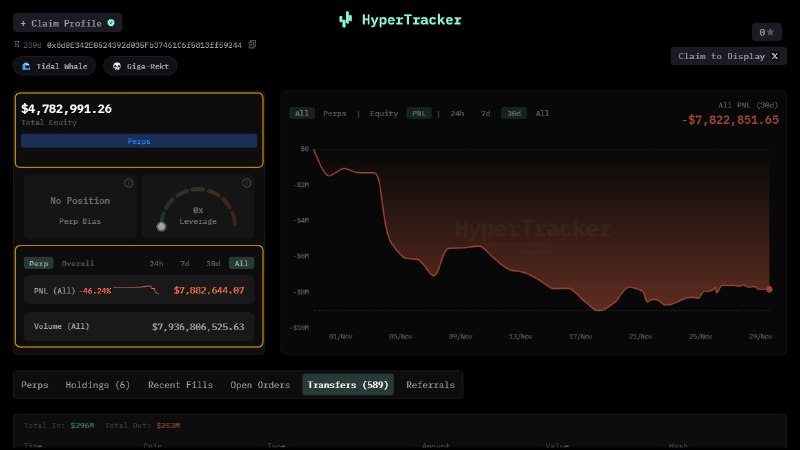Click the skull icon on Giga-Rekt tag

tap(117, 66)
